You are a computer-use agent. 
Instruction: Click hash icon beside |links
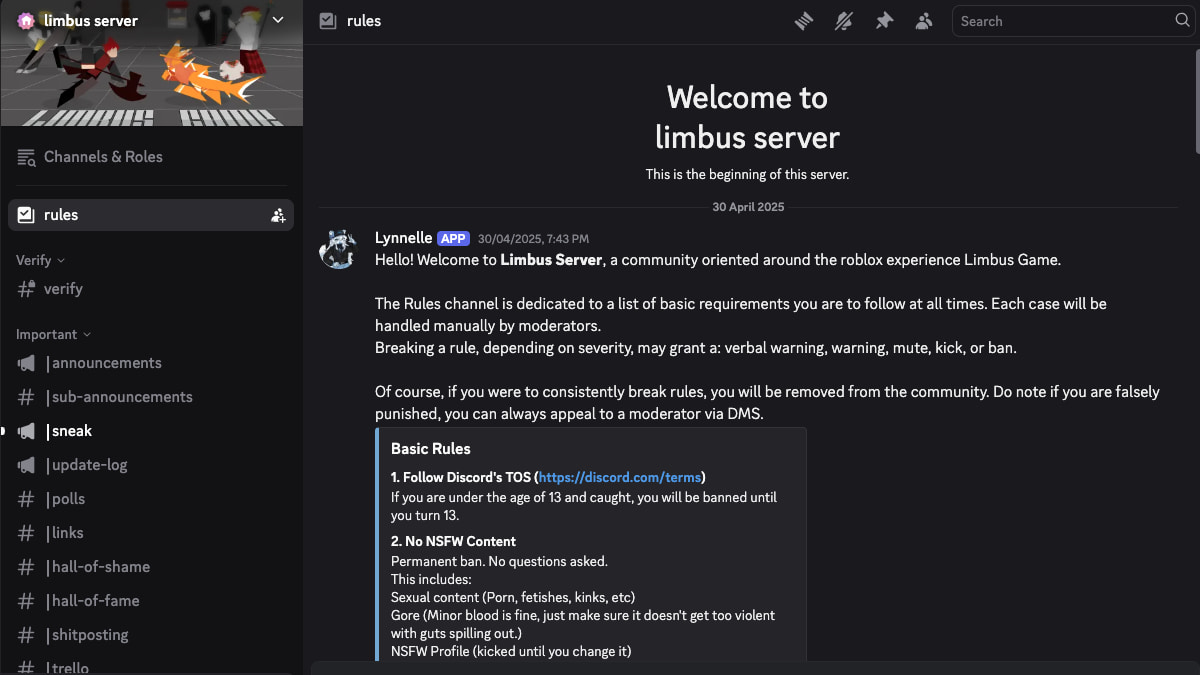(x=26, y=533)
